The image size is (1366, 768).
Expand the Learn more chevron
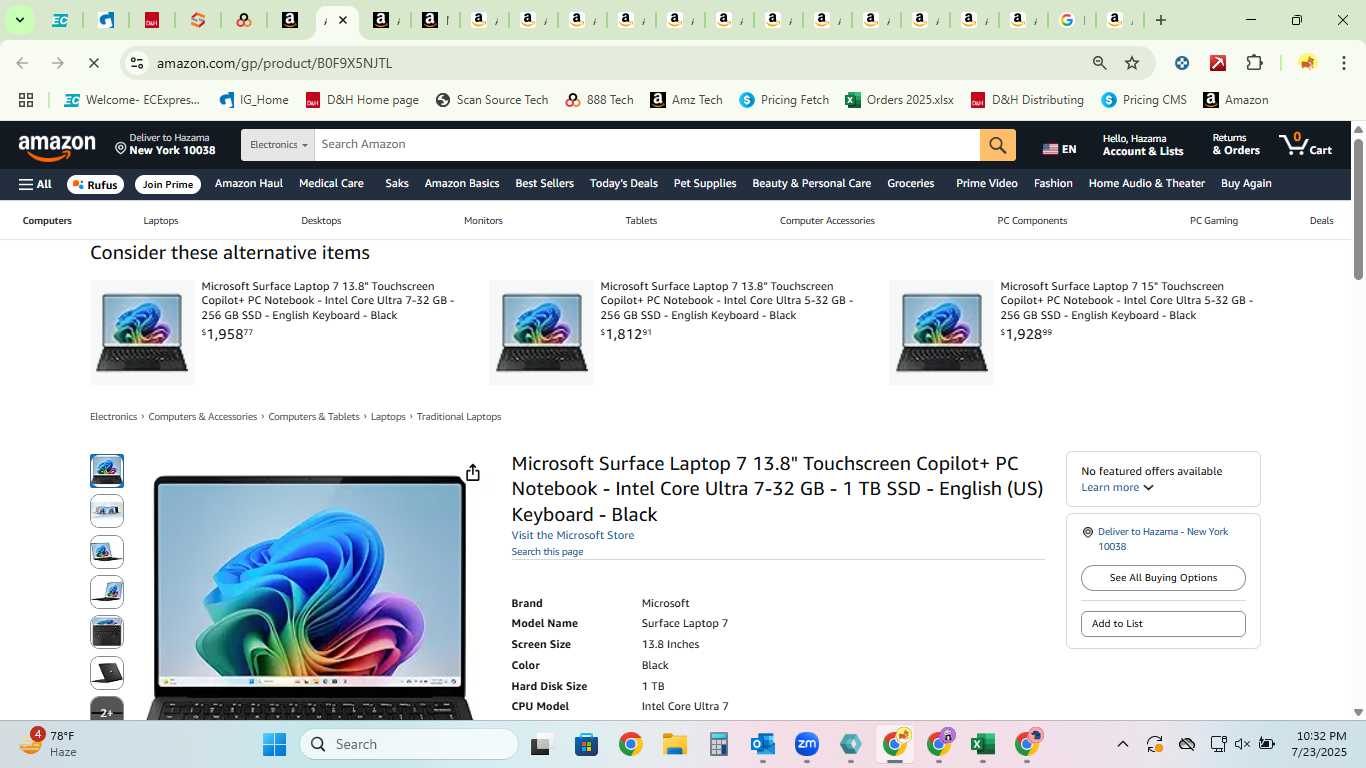tap(1148, 488)
